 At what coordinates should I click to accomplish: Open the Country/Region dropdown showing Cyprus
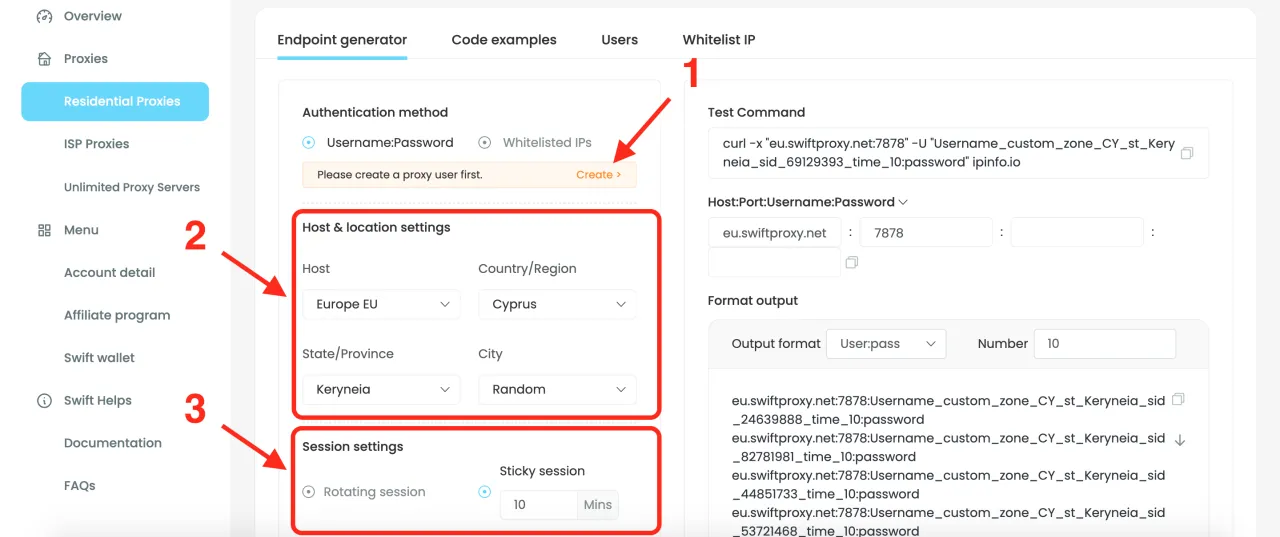click(557, 304)
